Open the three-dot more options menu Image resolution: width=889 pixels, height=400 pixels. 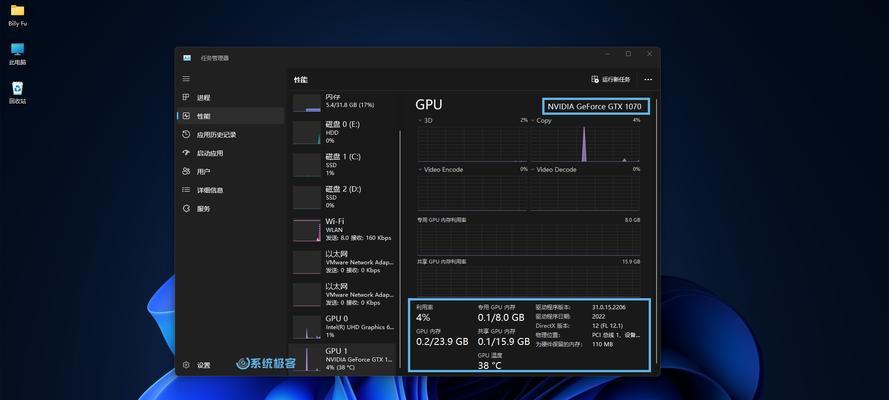[x=648, y=80]
